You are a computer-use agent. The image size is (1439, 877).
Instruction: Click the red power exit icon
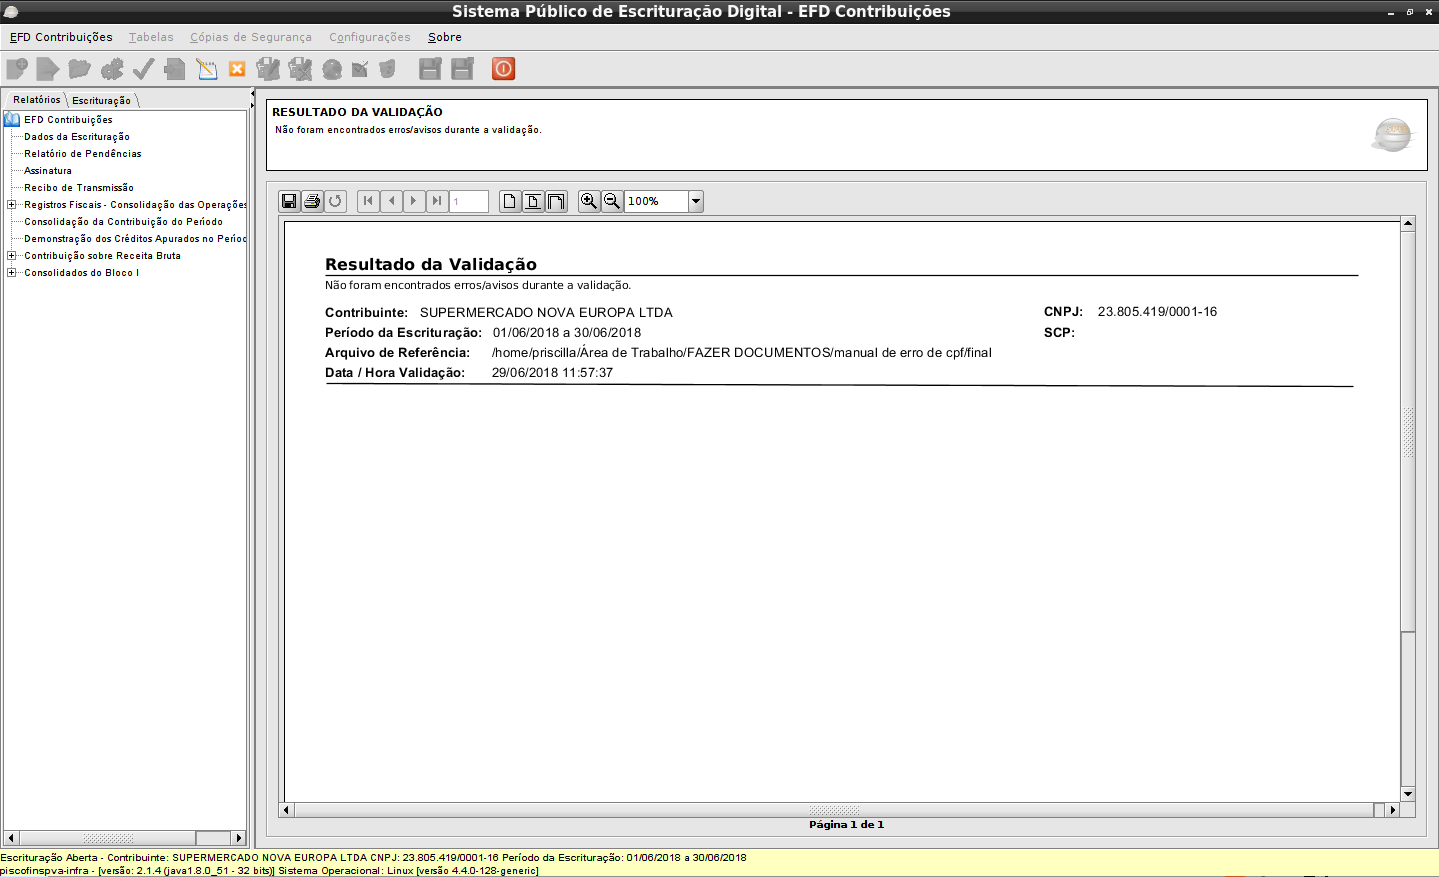click(503, 69)
